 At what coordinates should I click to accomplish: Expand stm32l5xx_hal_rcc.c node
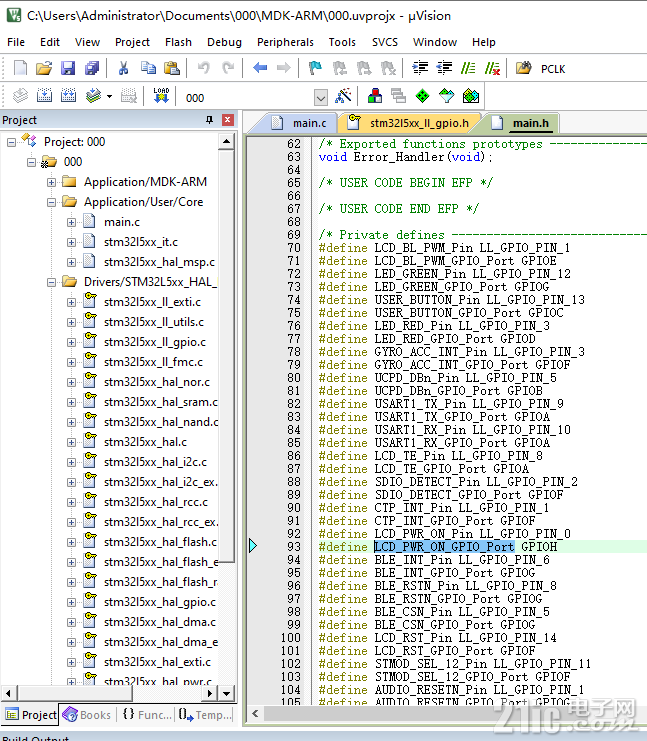71,502
